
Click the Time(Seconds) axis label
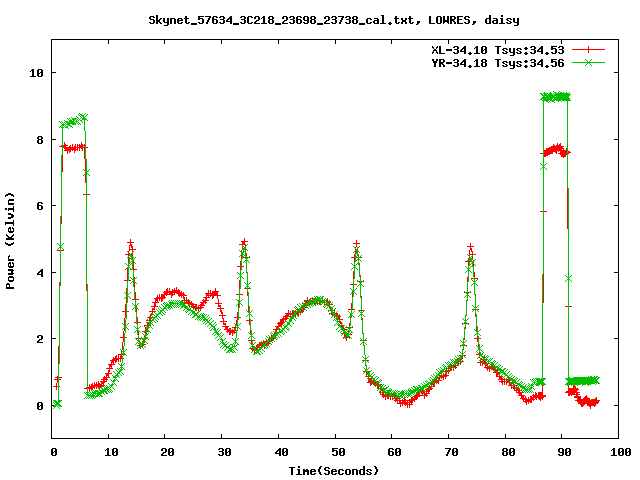(334, 471)
